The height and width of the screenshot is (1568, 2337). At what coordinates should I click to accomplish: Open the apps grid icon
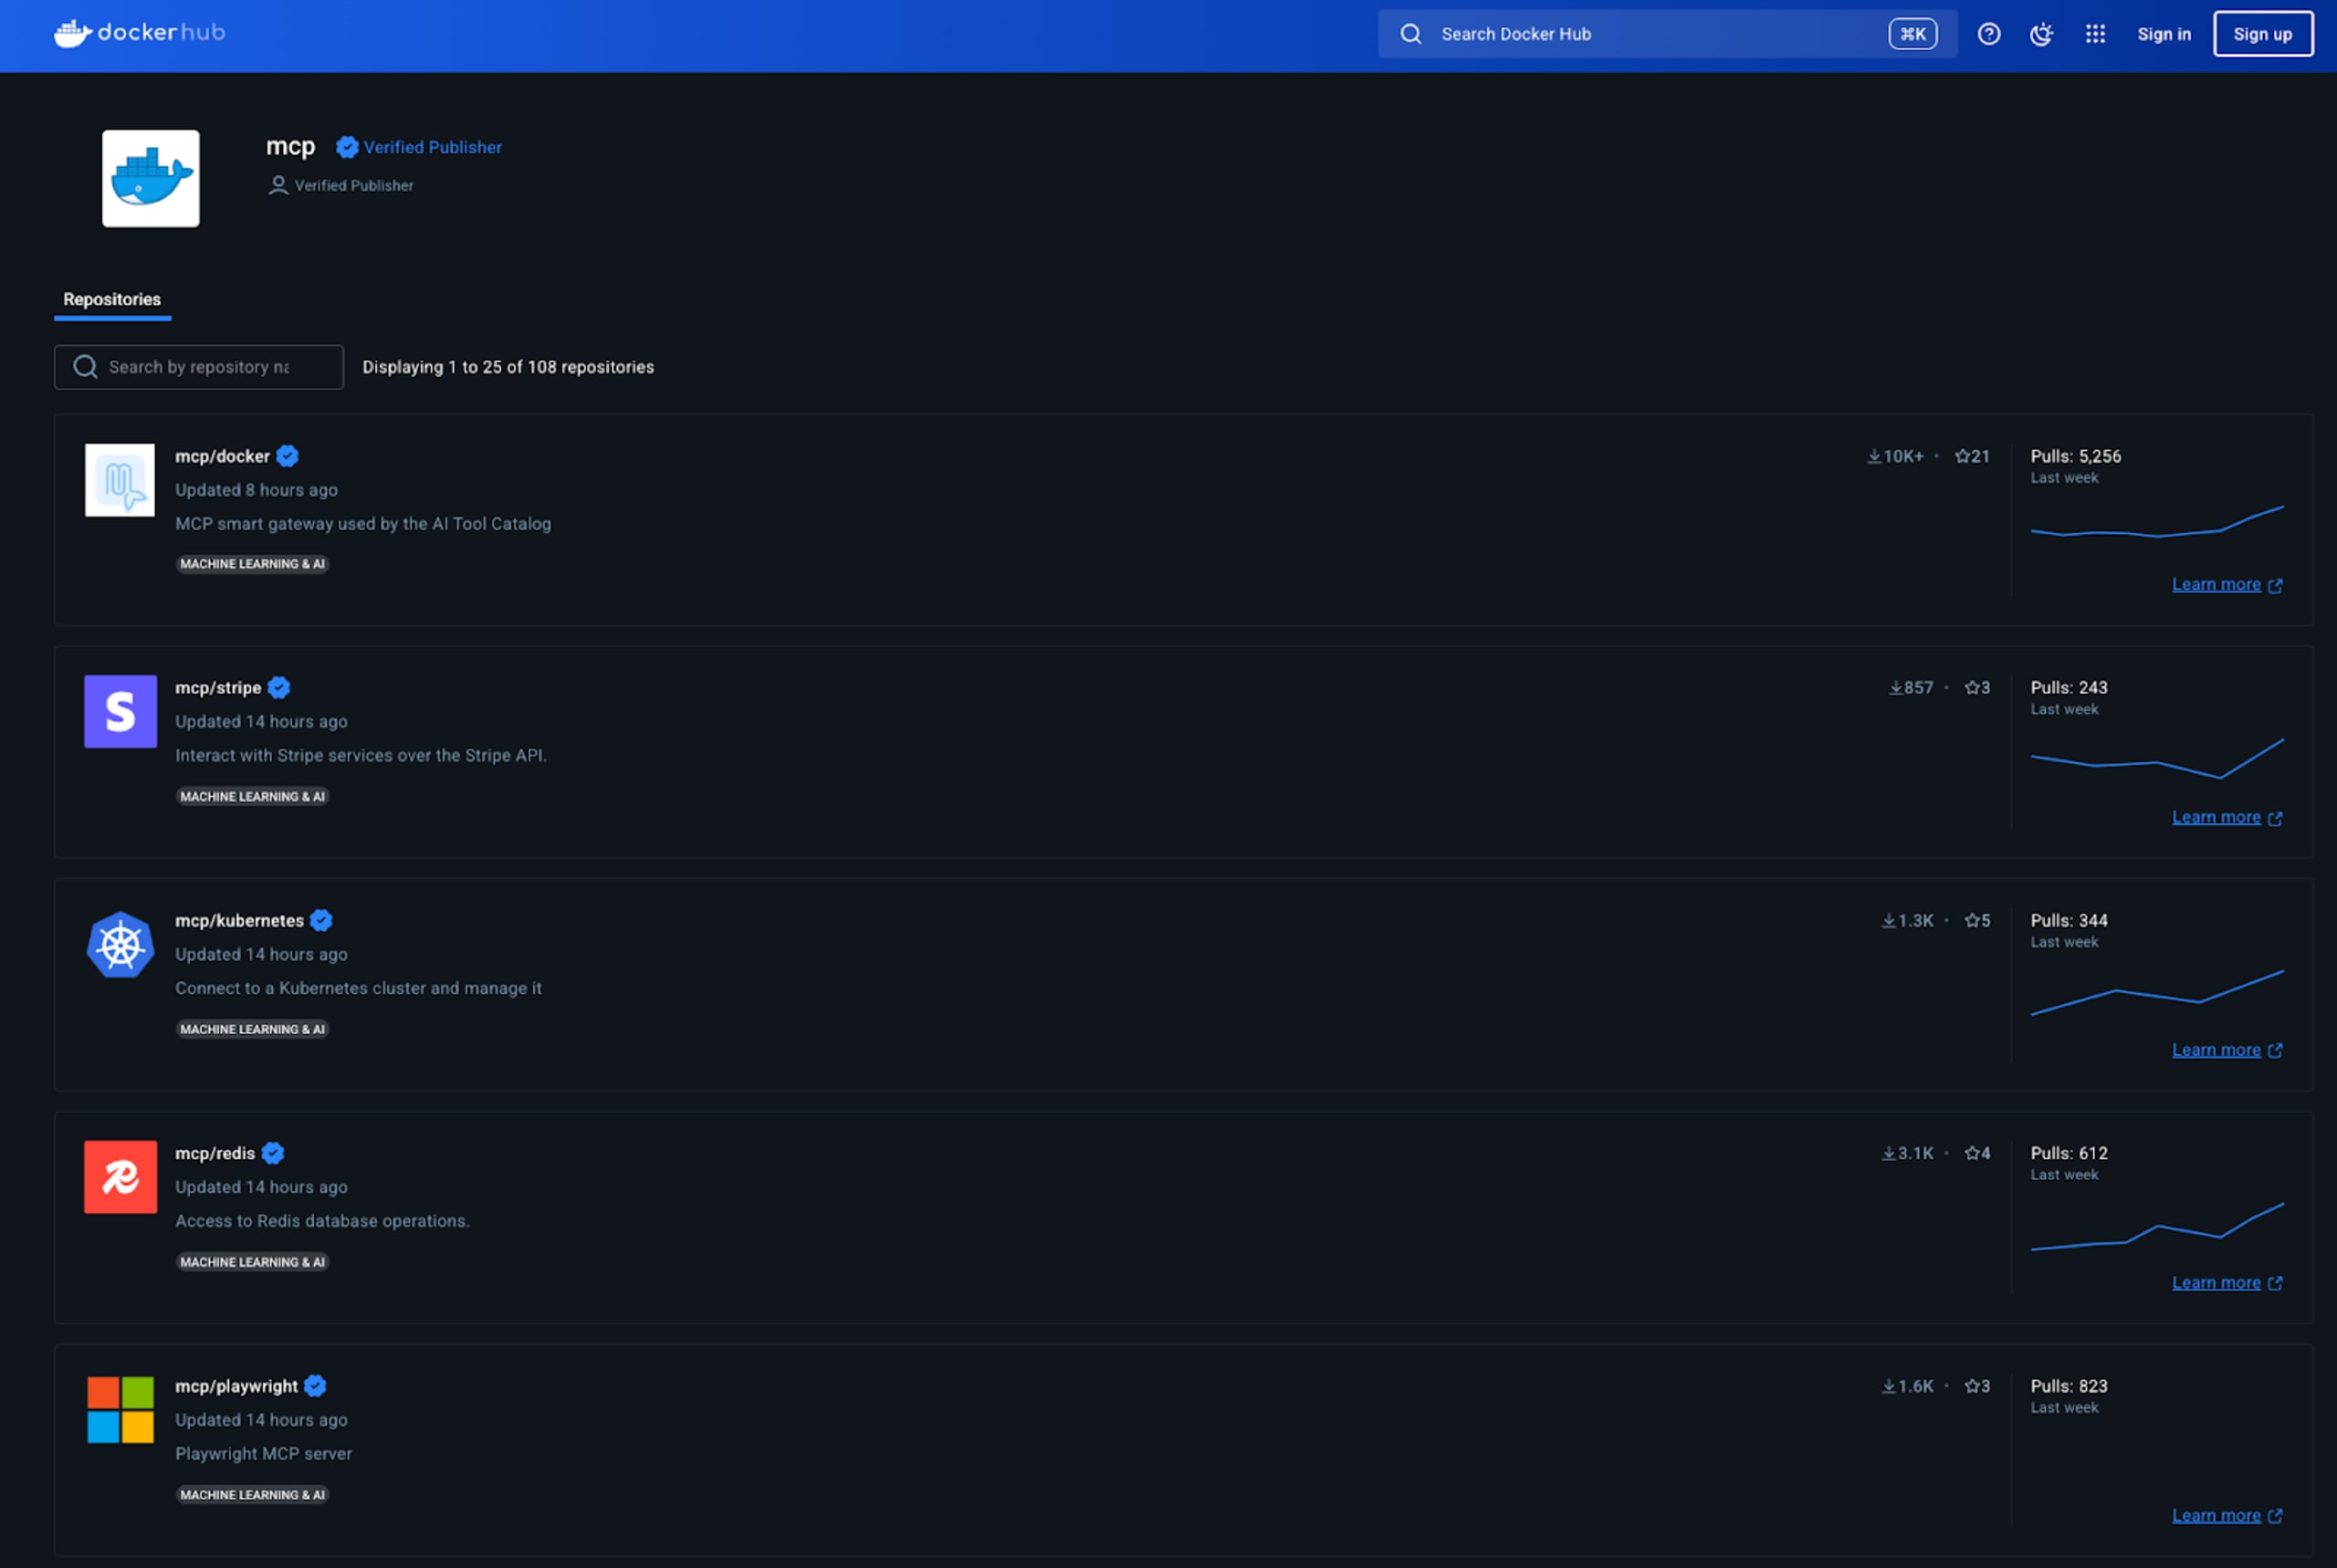pos(2095,34)
